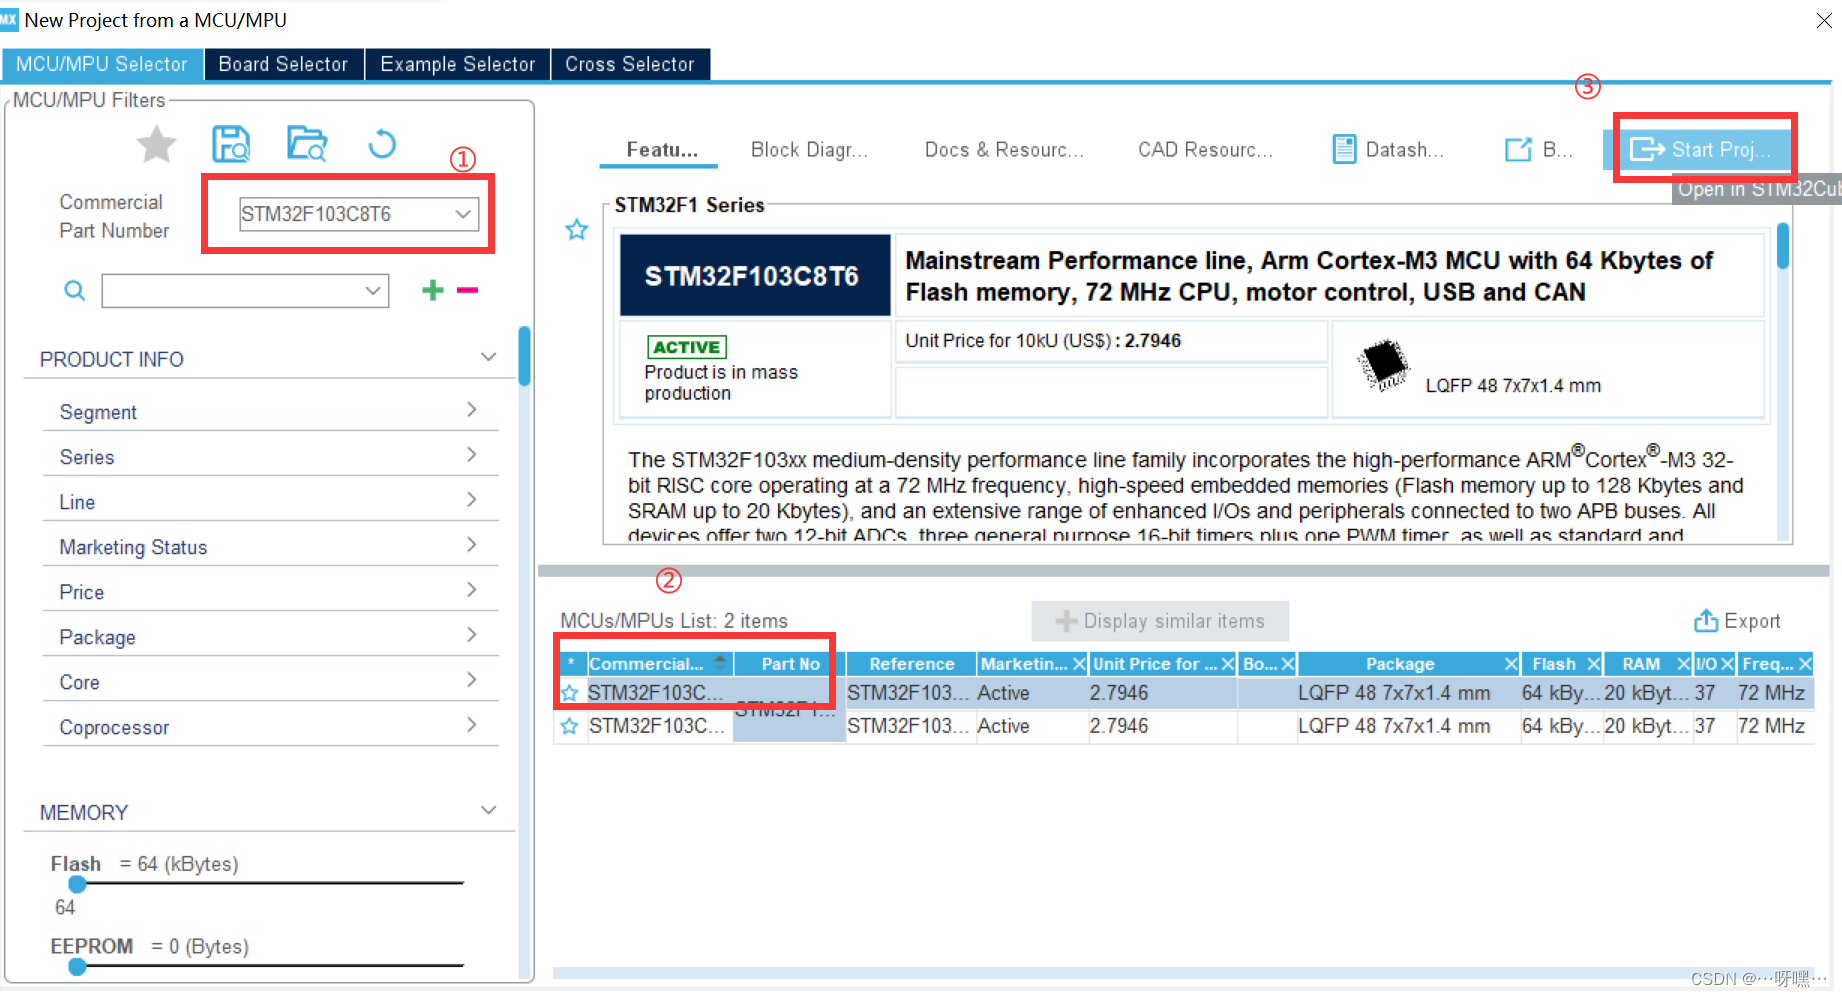Adjust the EEPROM slider handle

click(x=77, y=967)
